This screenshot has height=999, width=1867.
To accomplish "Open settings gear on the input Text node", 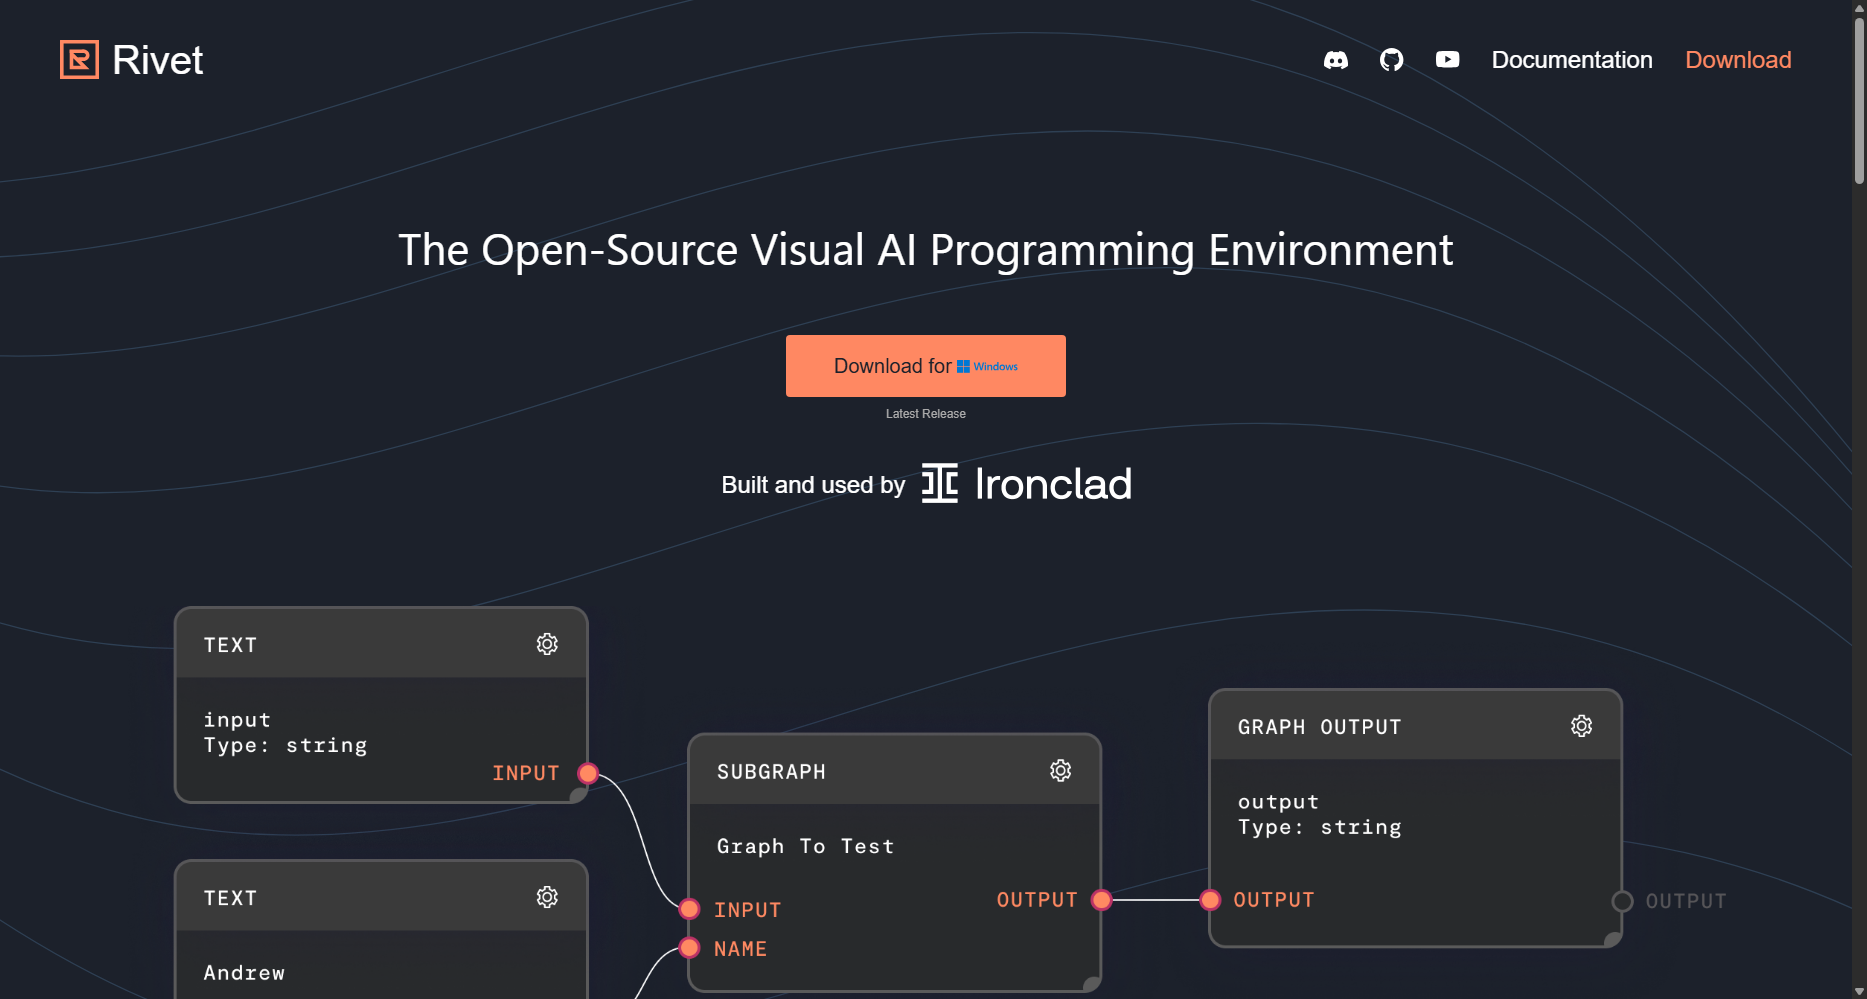I will (547, 644).
